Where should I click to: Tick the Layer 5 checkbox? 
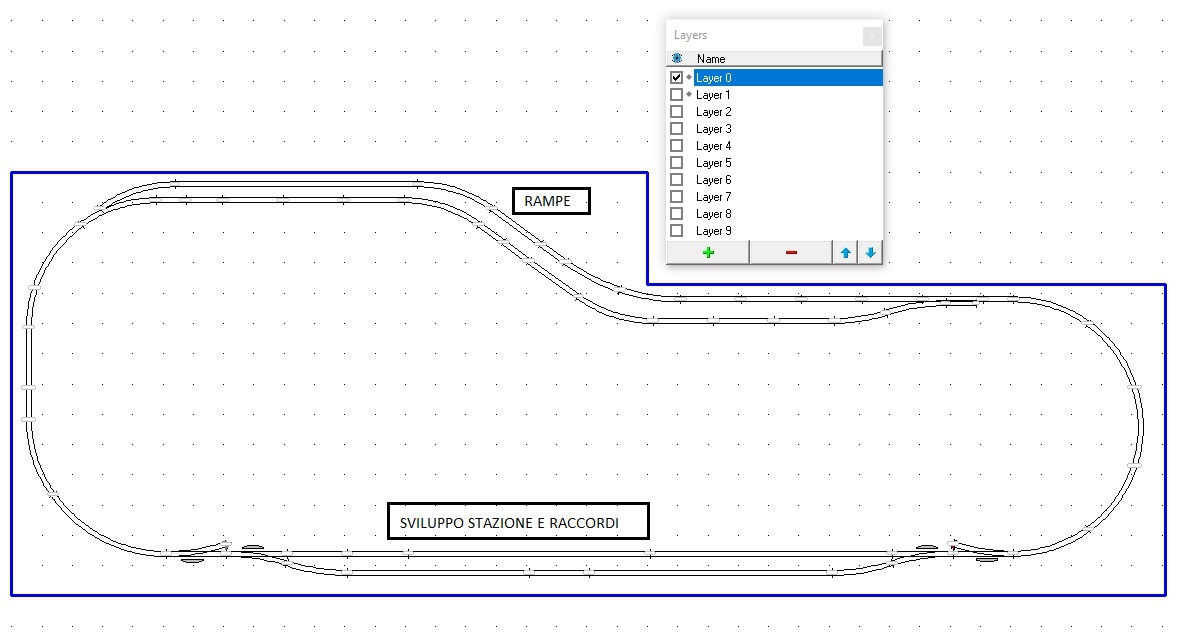click(x=677, y=163)
